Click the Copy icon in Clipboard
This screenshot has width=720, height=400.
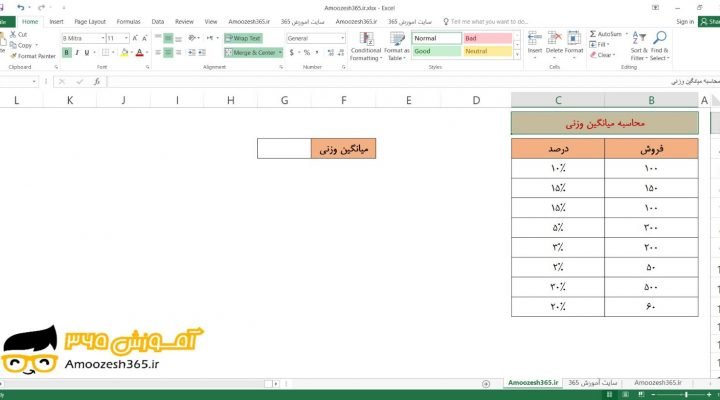point(13,45)
